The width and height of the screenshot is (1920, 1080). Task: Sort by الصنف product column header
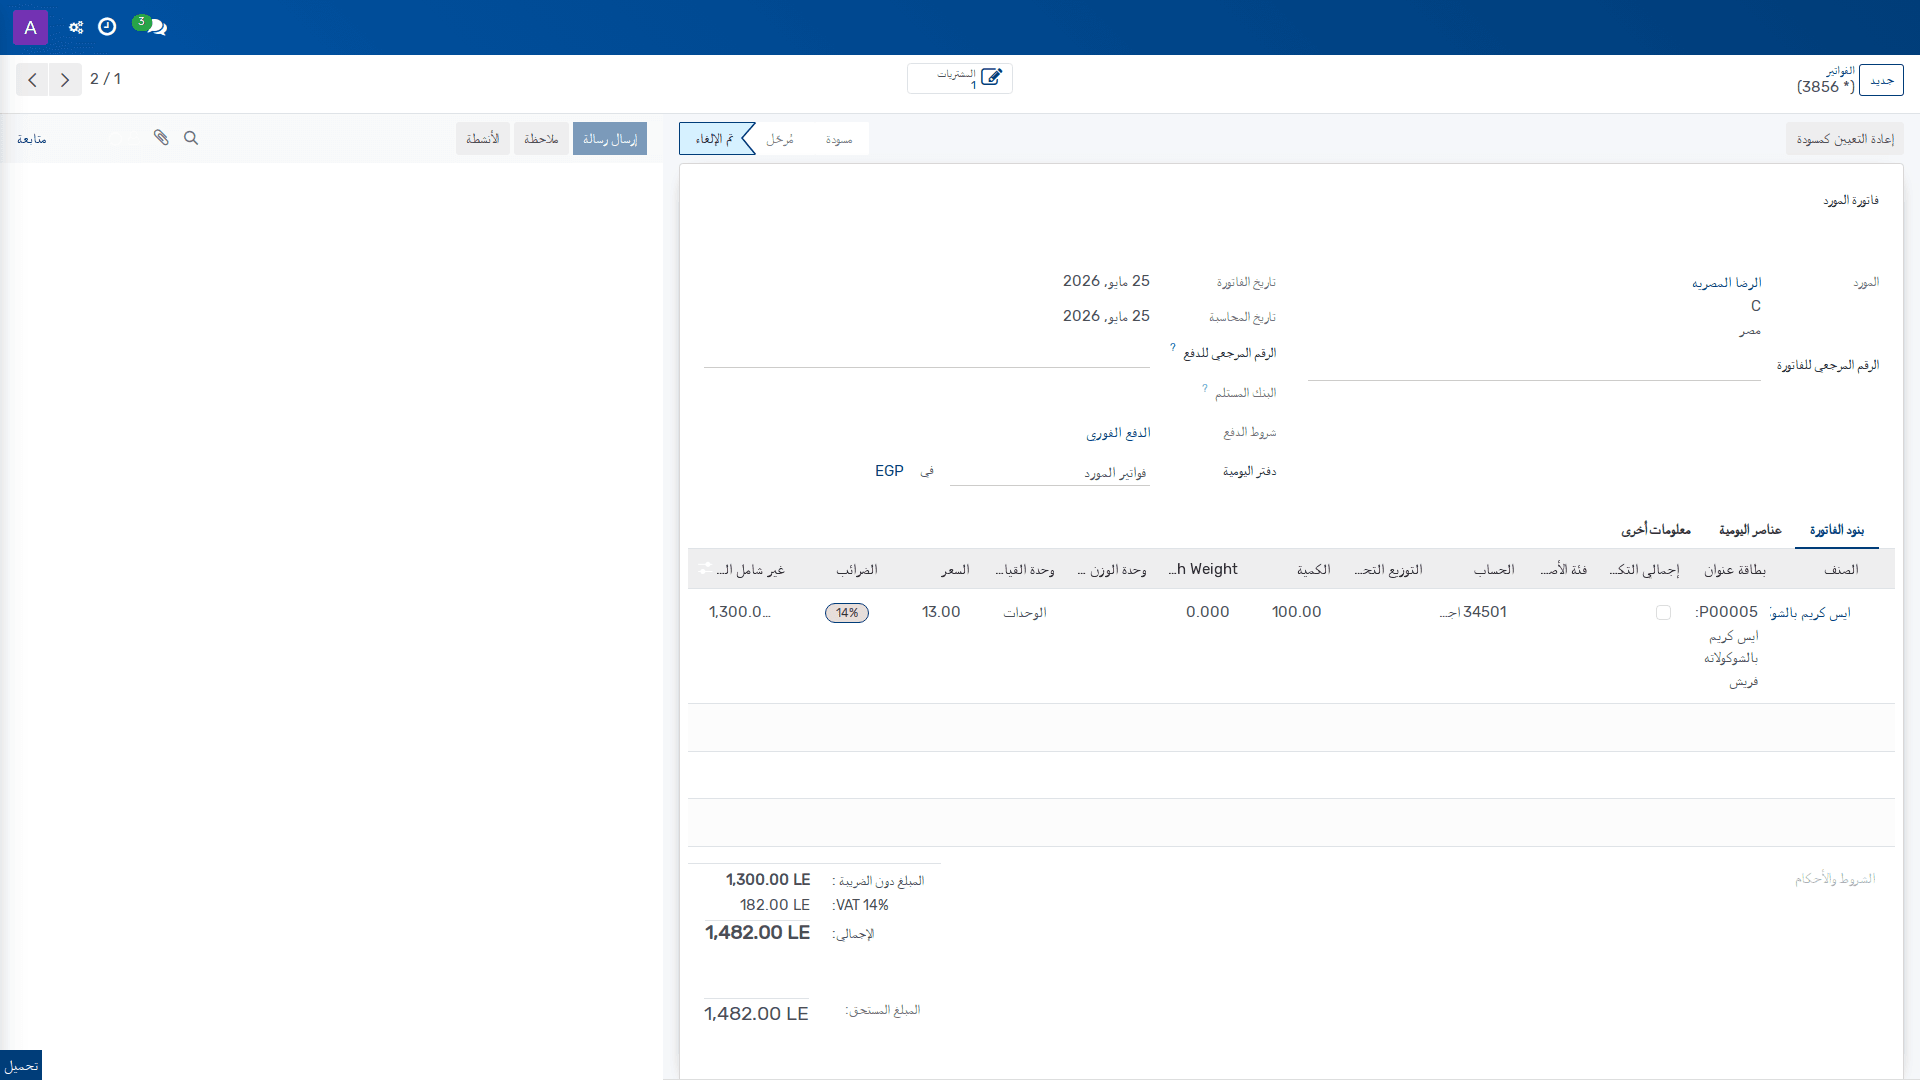[1841, 569]
